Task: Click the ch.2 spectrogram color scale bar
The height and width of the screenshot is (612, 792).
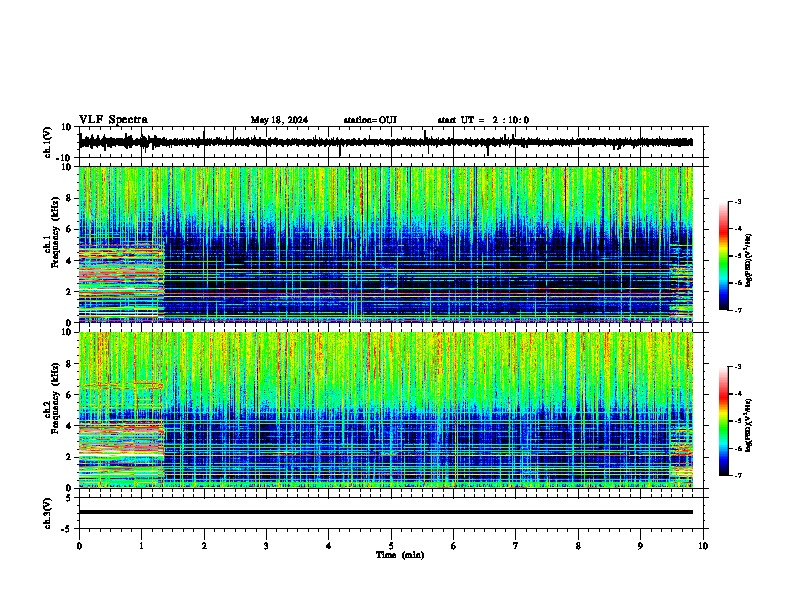Action: [x=724, y=421]
